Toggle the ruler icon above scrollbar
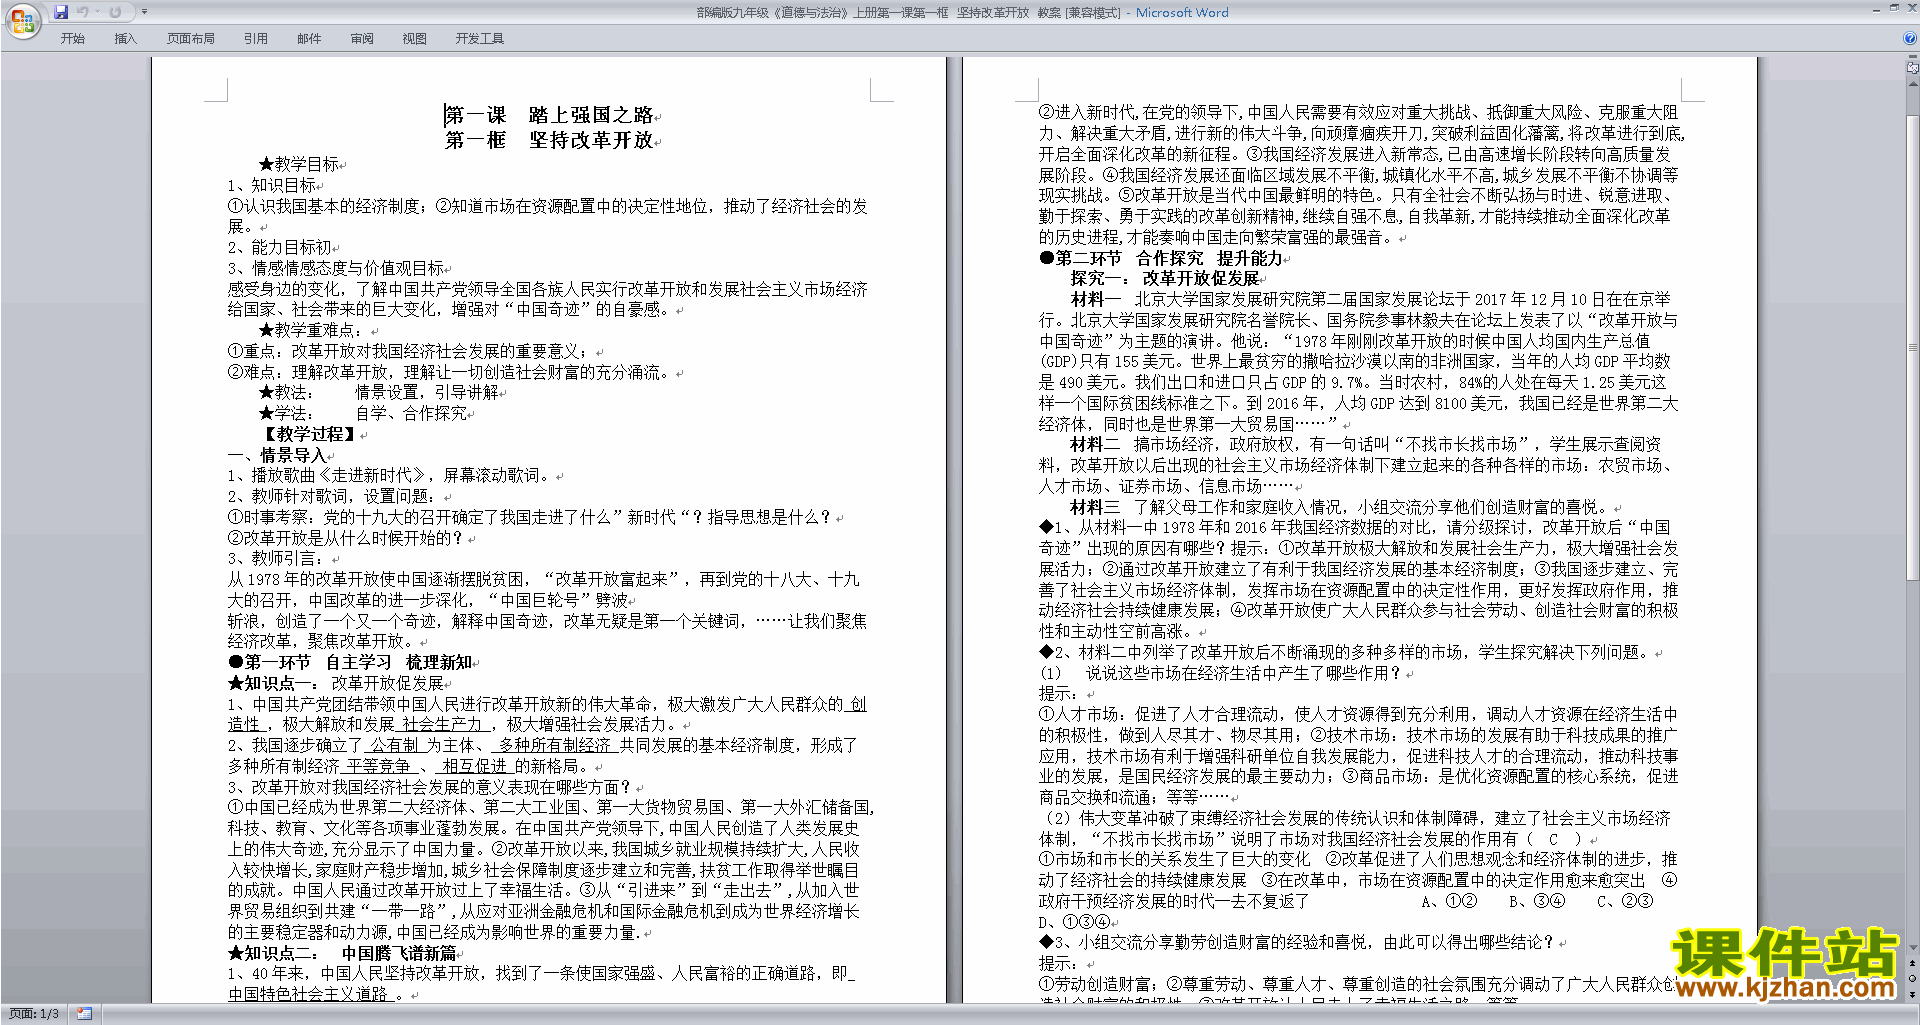Viewport: 1920px width, 1025px height. 1913,68
